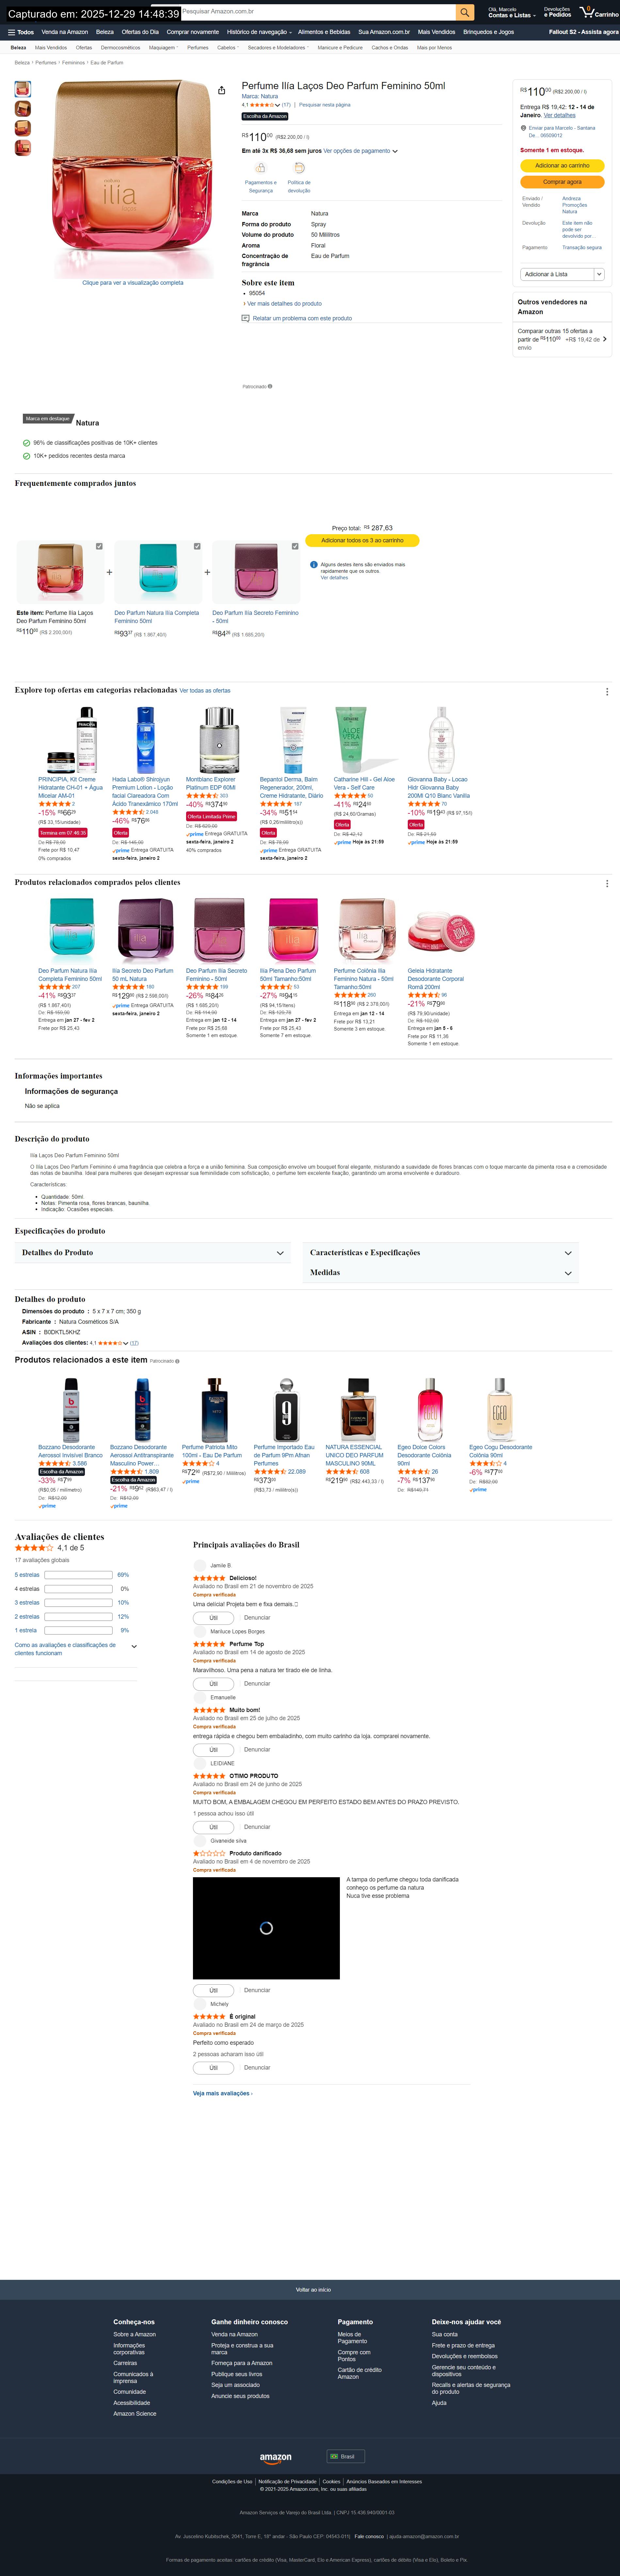Click the Comprar agora button
Image resolution: width=620 pixels, height=2576 pixels.
click(x=562, y=182)
